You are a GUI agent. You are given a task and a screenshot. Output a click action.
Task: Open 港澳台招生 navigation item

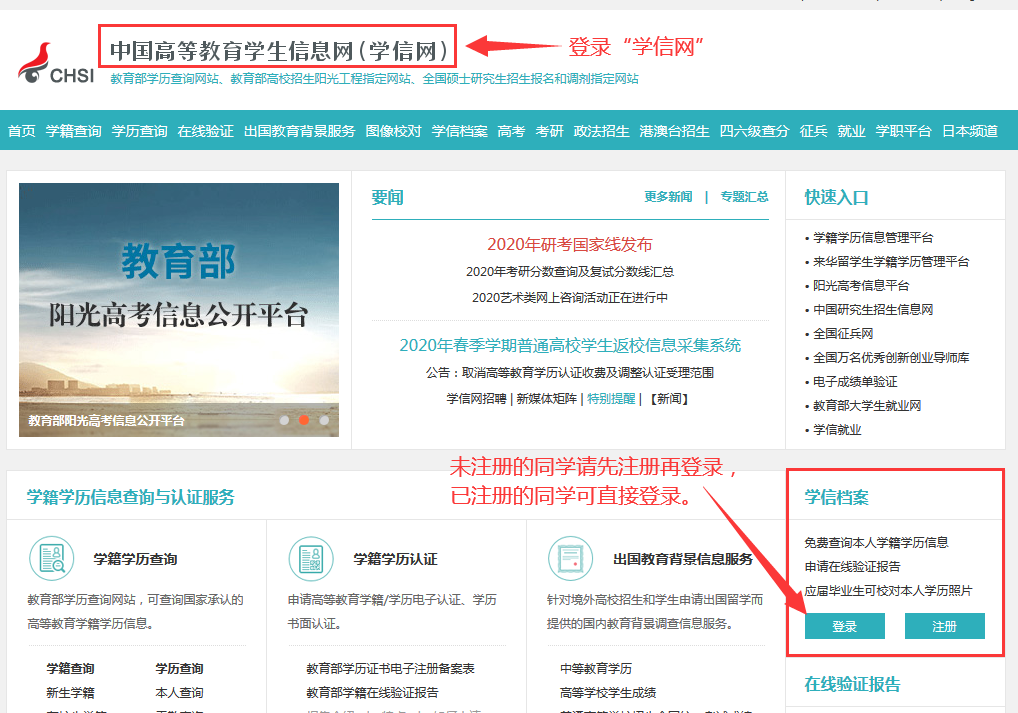[674, 131]
